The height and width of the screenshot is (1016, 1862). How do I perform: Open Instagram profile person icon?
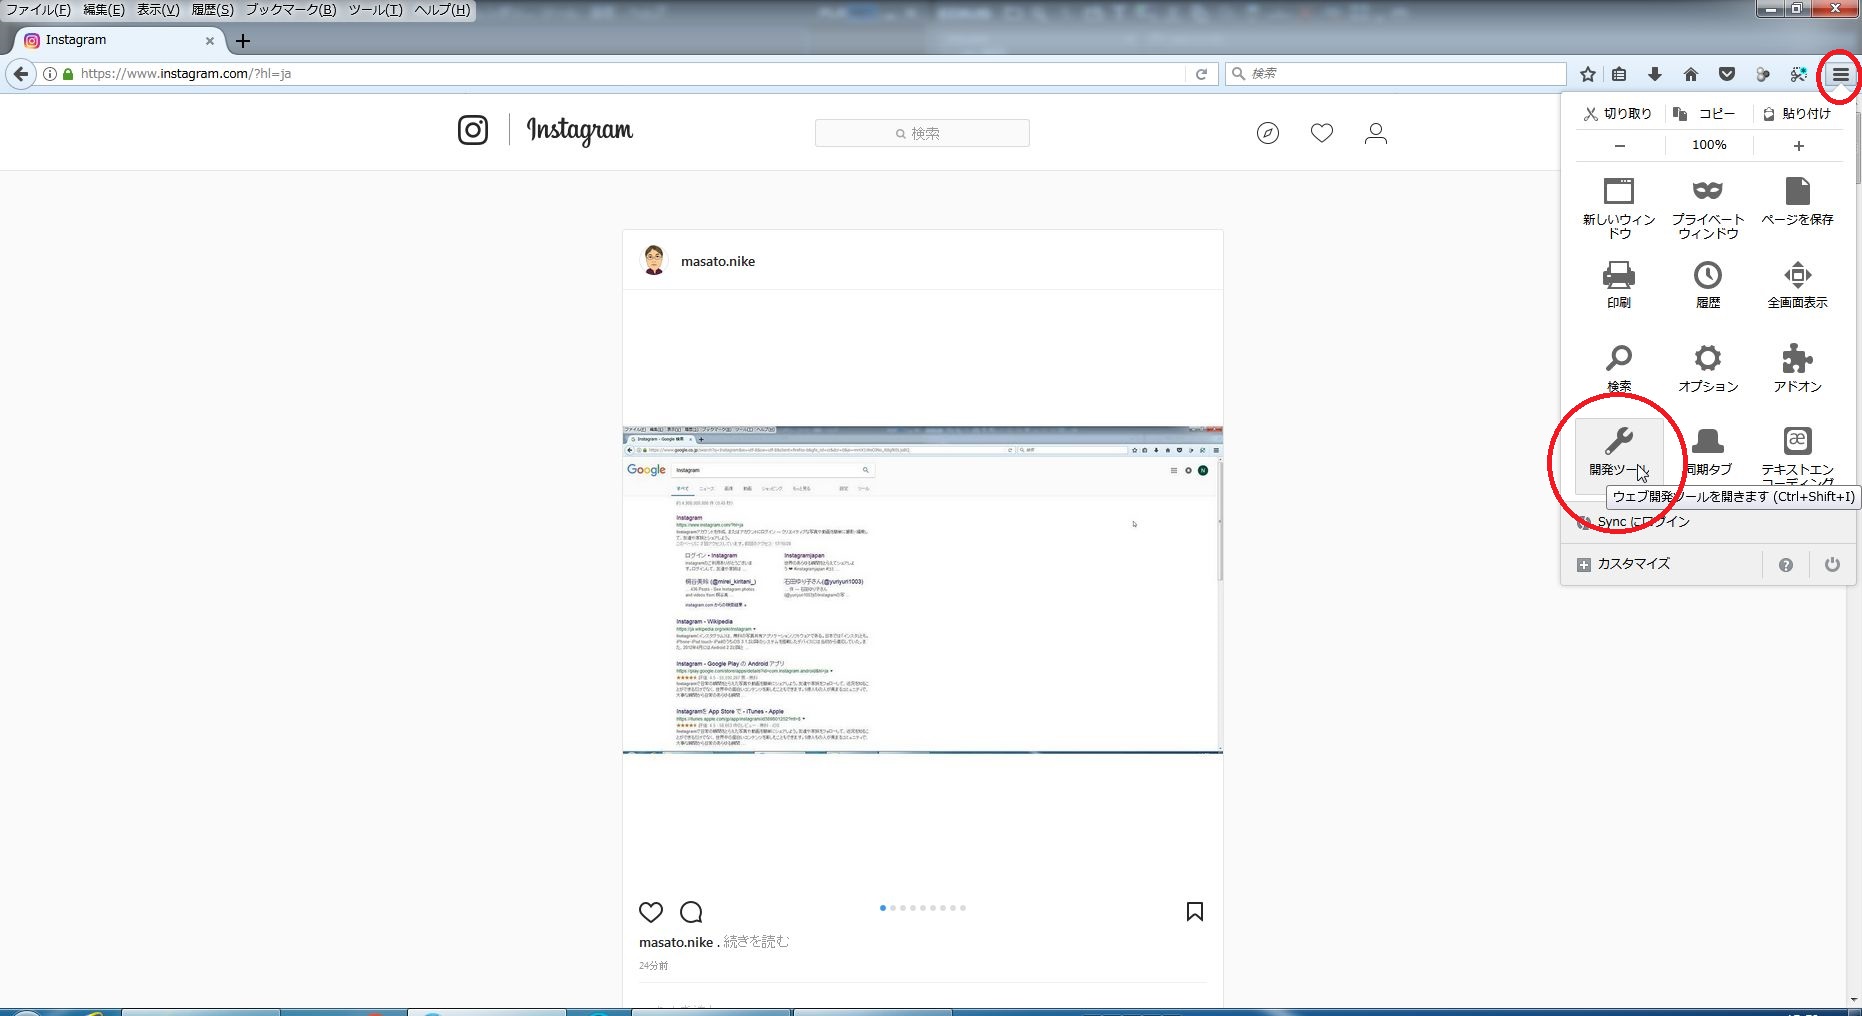(1376, 133)
